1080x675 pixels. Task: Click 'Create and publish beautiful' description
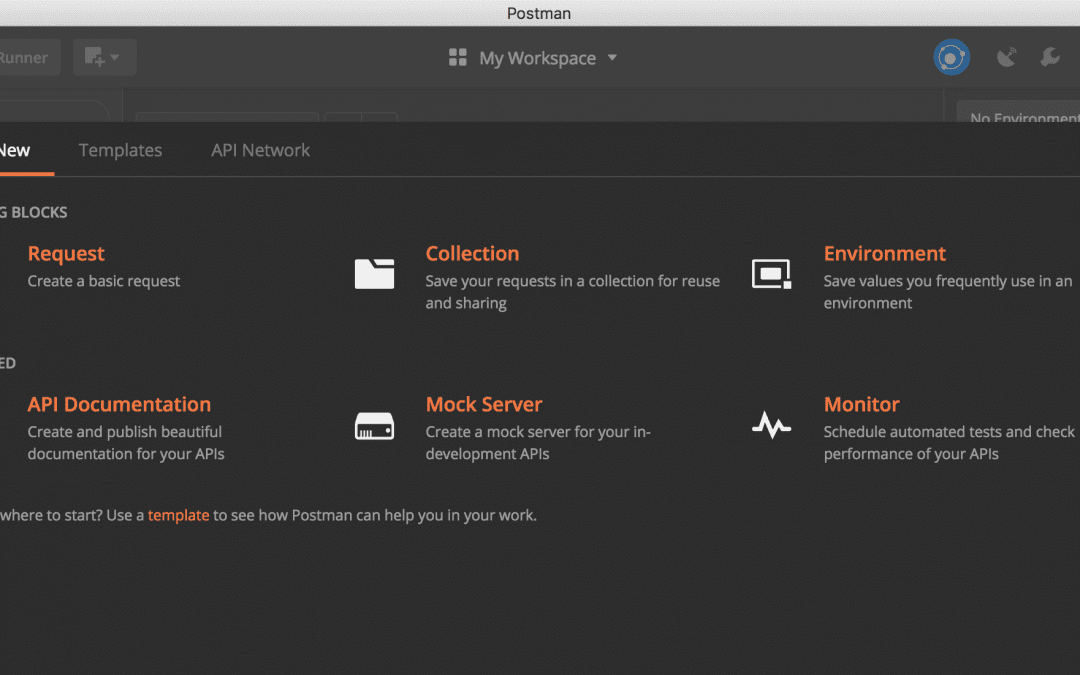(126, 443)
